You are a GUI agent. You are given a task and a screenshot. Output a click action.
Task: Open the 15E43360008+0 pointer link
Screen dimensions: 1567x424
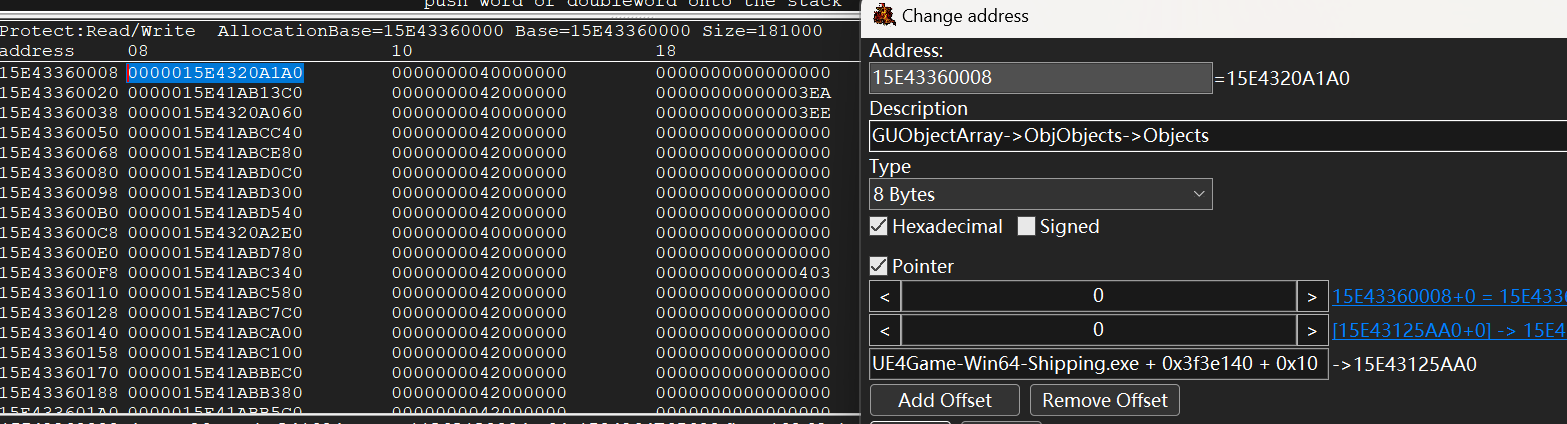(x=1448, y=297)
